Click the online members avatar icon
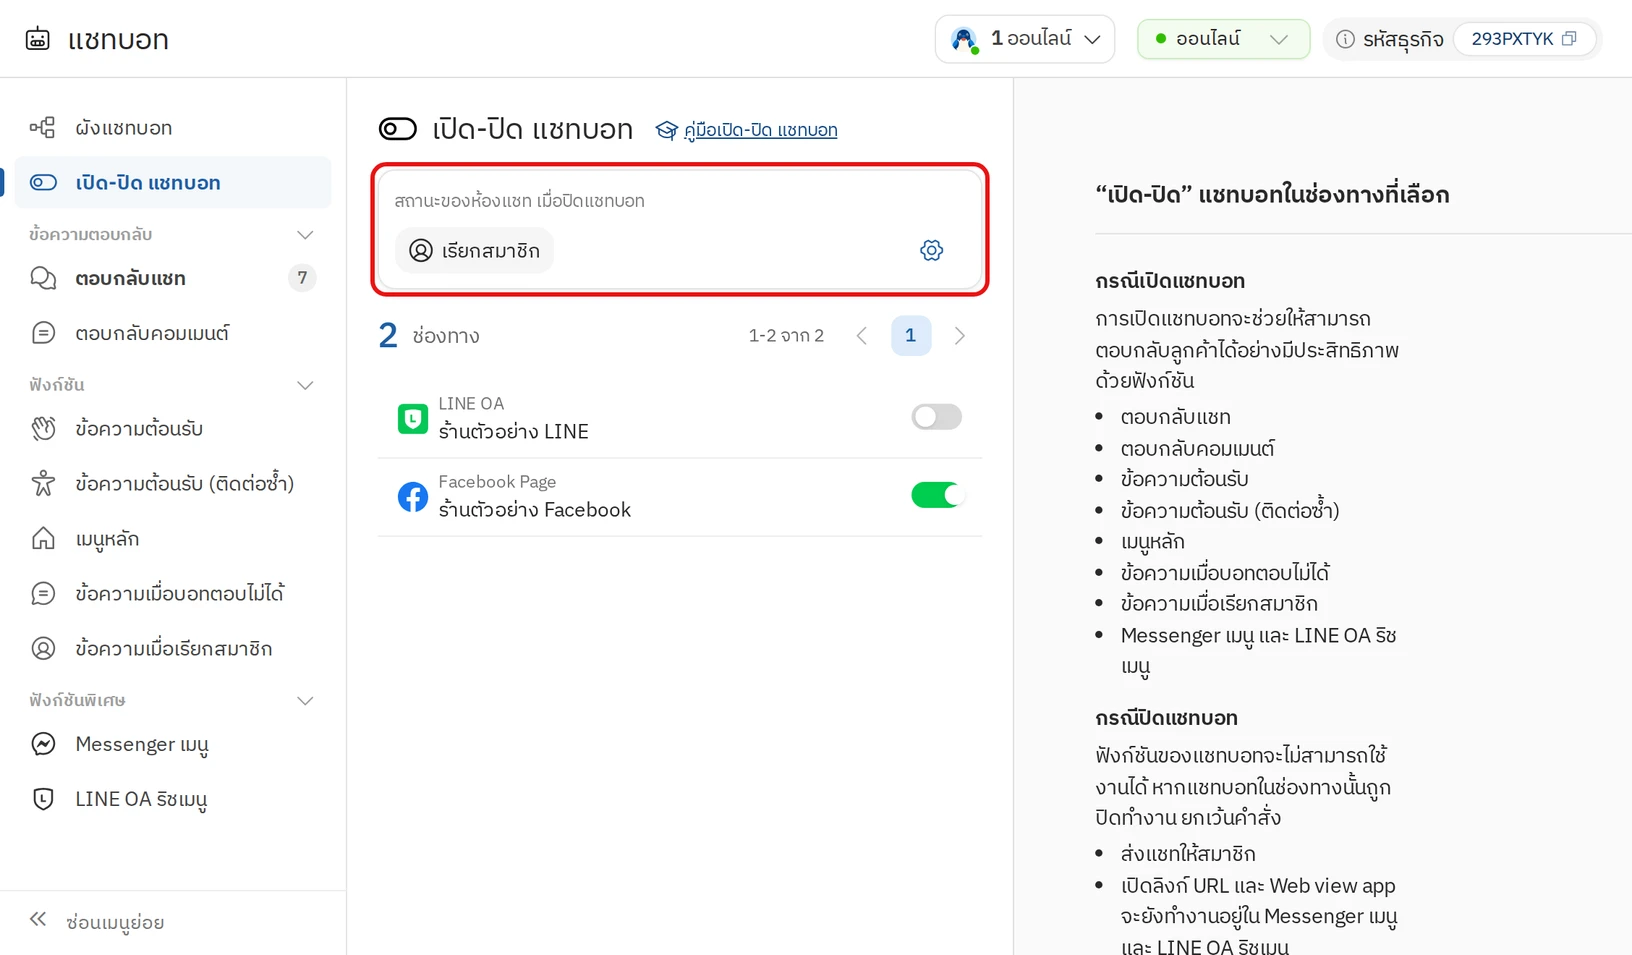This screenshot has width=1632, height=955. [x=964, y=39]
